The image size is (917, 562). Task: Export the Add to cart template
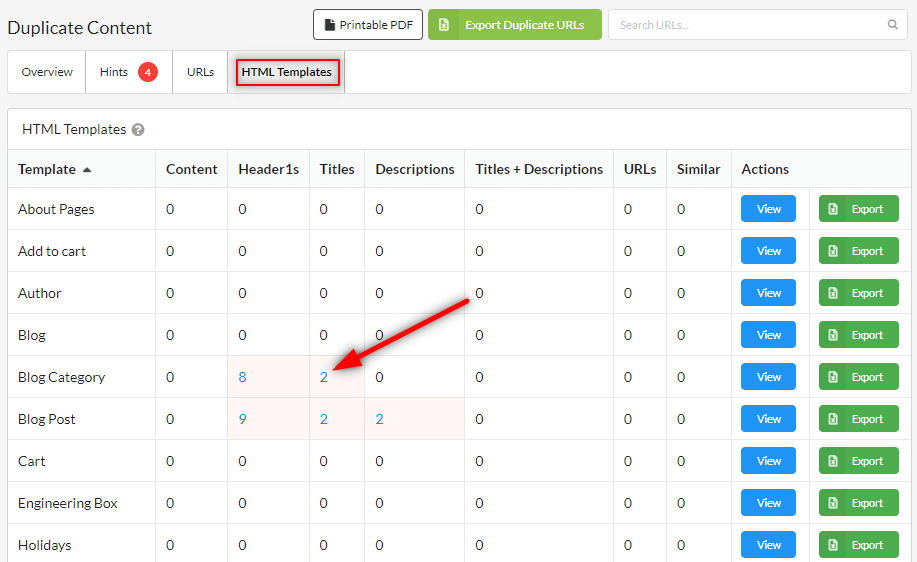pyautogui.click(x=858, y=251)
